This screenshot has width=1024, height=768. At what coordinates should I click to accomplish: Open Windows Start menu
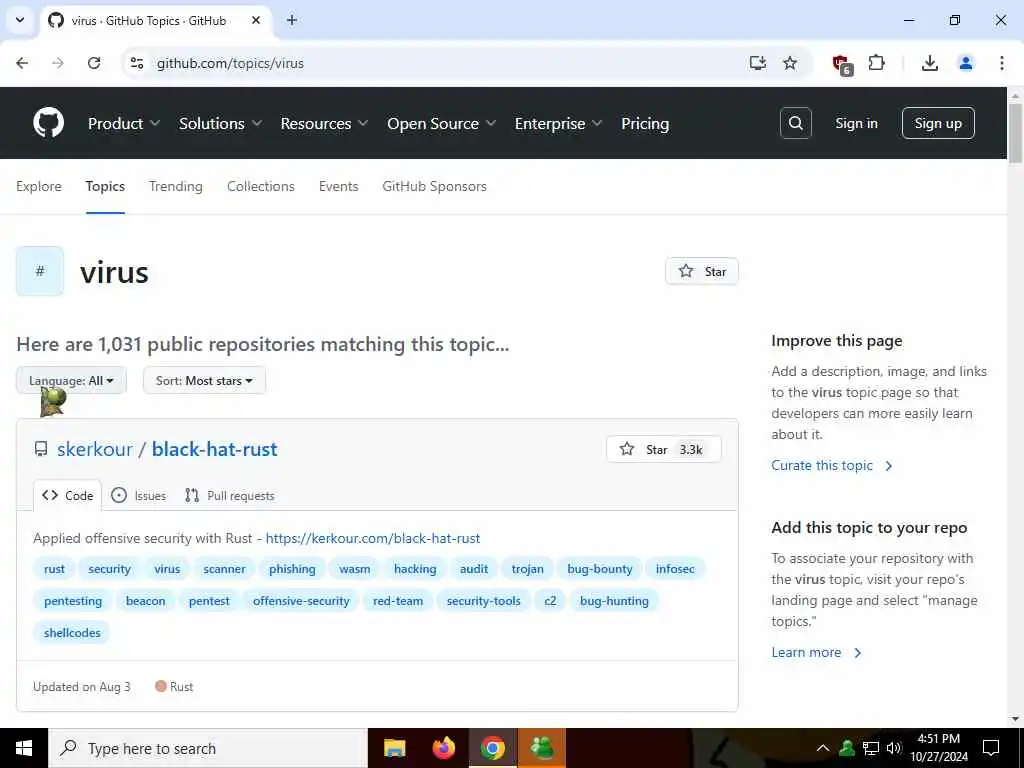[x=24, y=748]
